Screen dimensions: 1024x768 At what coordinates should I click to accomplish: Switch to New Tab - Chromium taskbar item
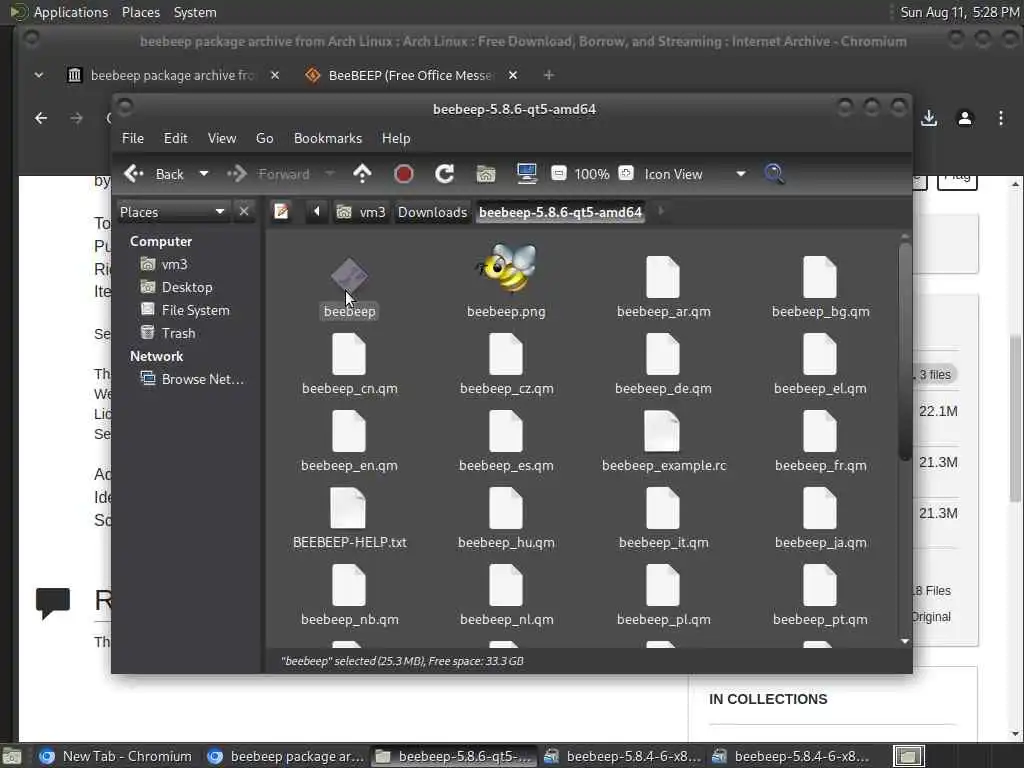click(x=116, y=756)
